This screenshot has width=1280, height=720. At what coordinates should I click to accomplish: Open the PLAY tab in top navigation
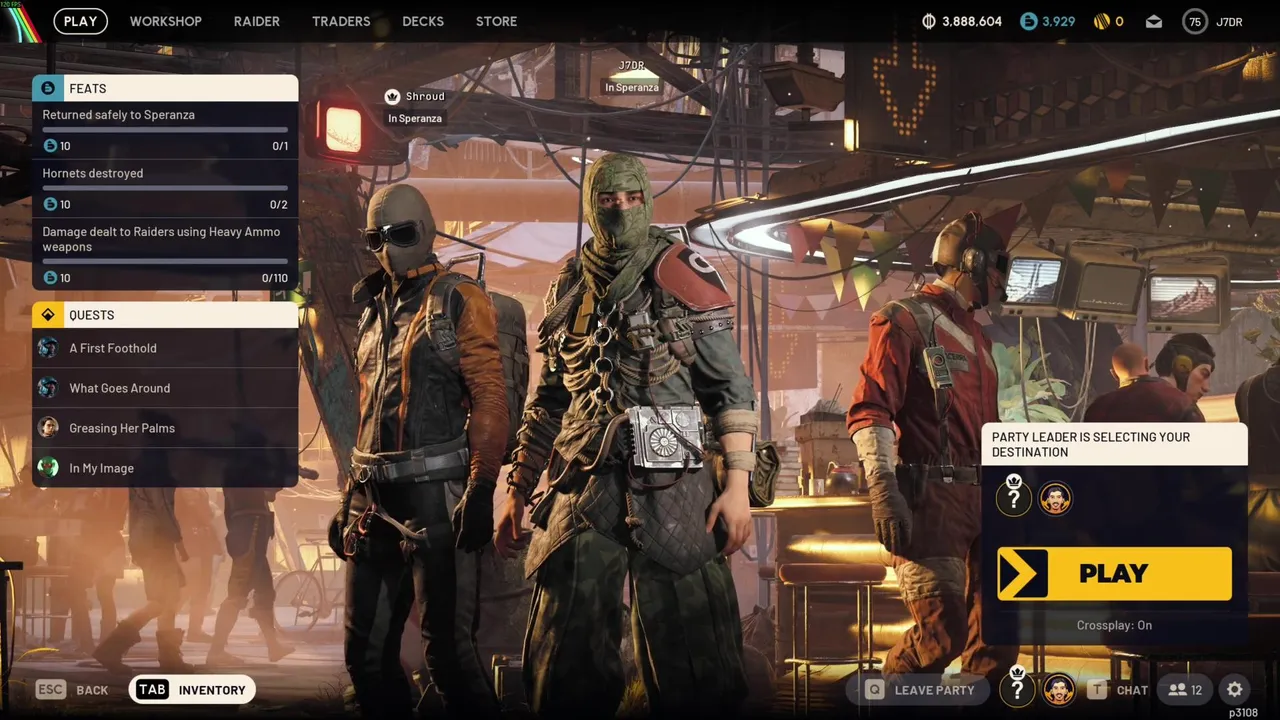click(80, 21)
